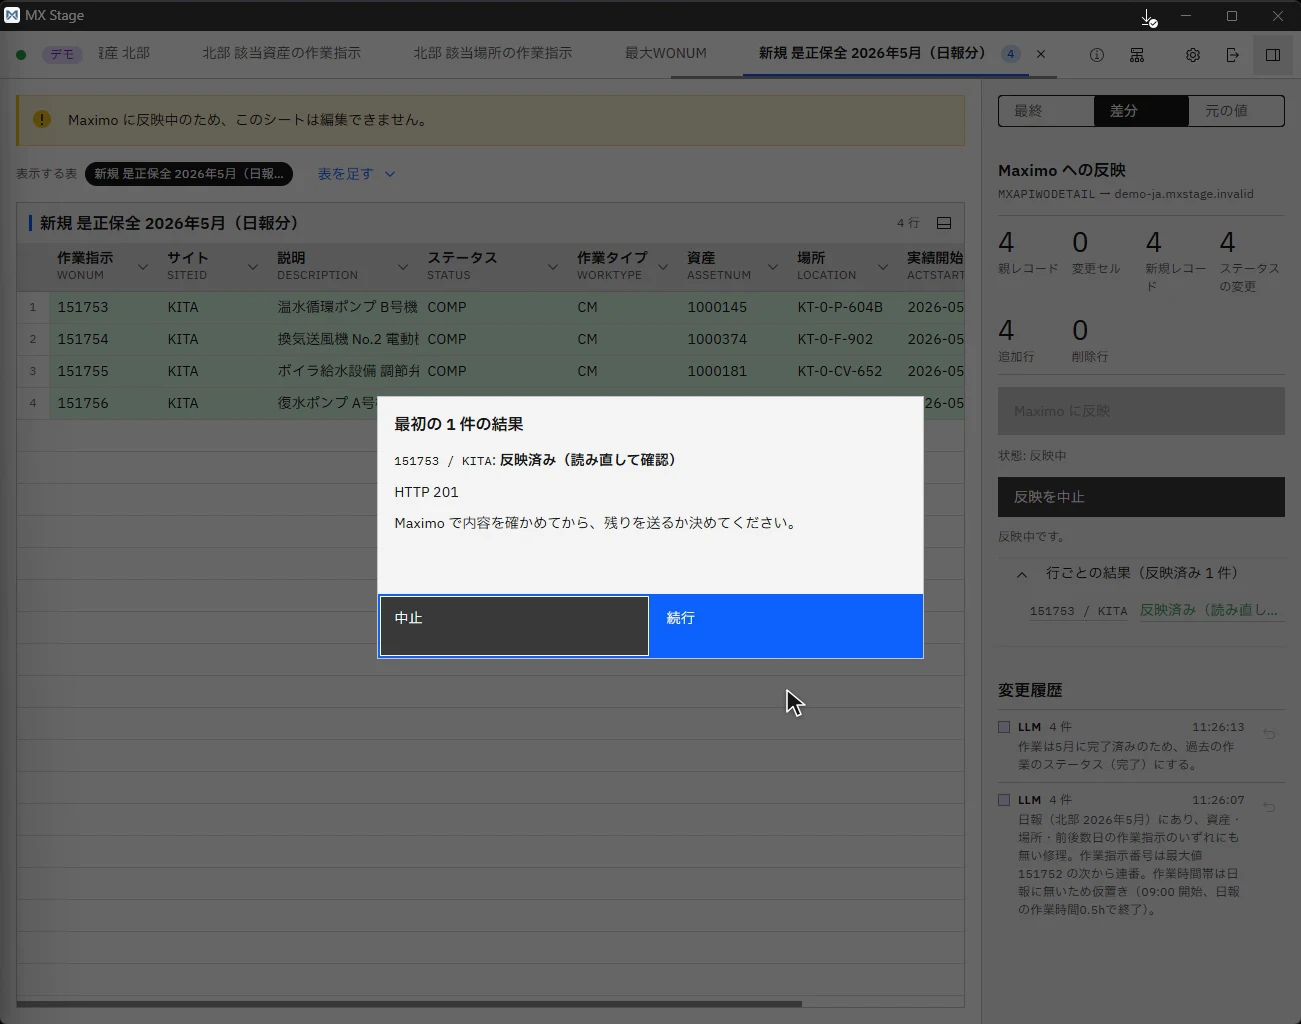The height and width of the screenshot is (1024, 1301).
Task: Open the settings gear icon
Action: click(1193, 55)
